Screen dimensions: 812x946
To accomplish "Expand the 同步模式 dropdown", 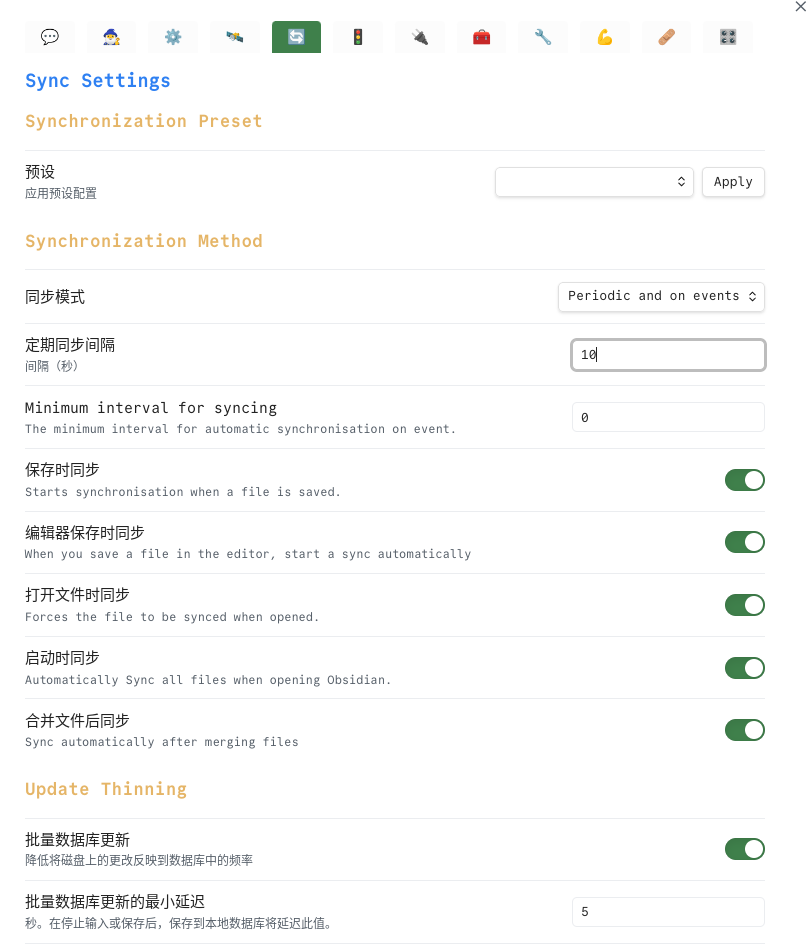I will click(x=661, y=296).
